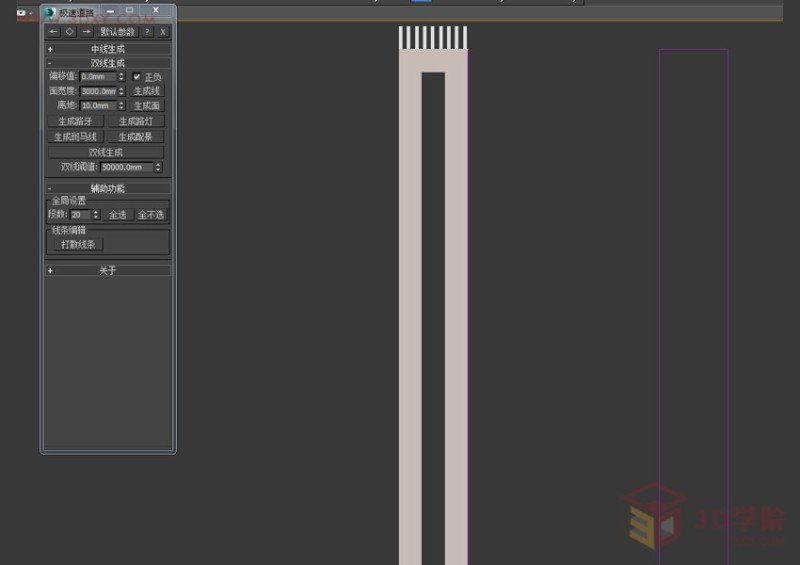
Task: Click the small X button beside the ? button
Action: (163, 32)
